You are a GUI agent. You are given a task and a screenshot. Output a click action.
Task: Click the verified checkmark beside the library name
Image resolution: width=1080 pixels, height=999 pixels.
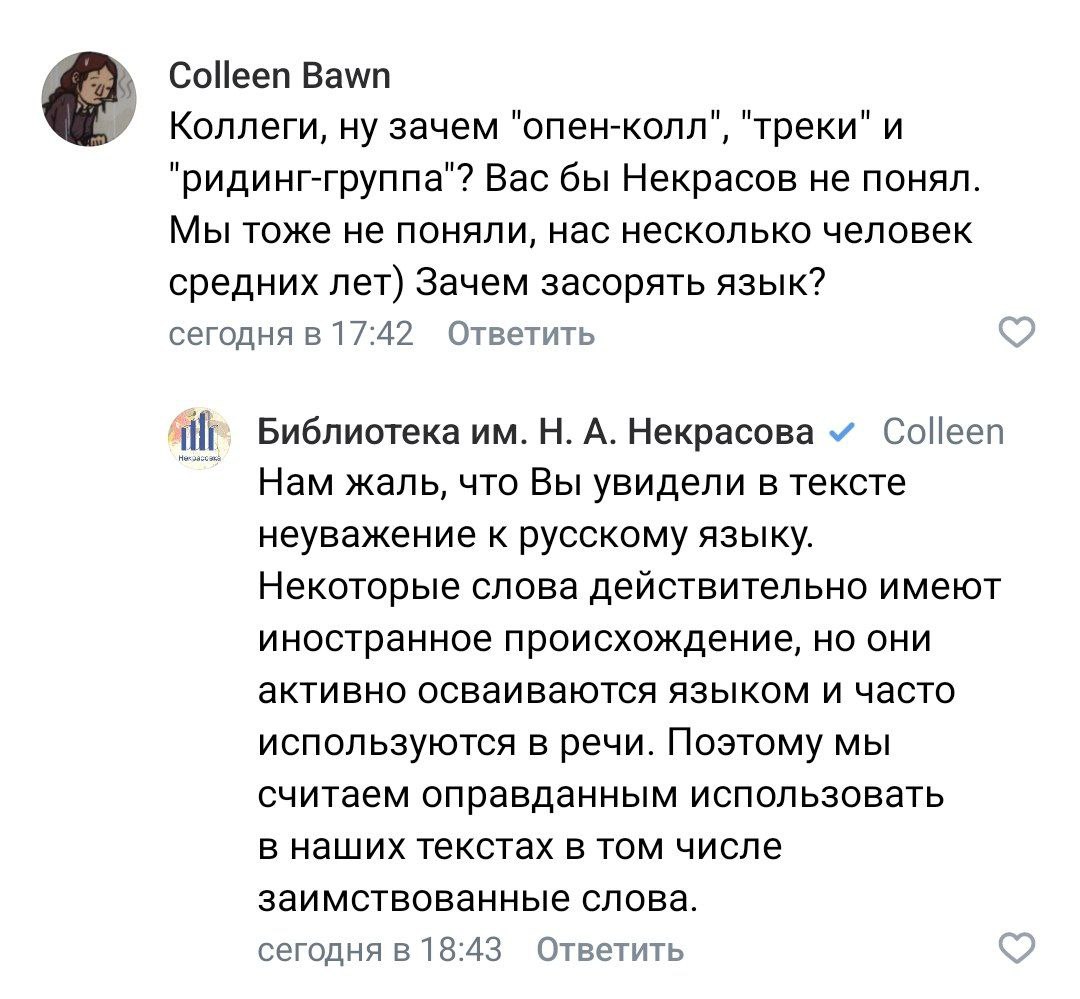[842, 432]
